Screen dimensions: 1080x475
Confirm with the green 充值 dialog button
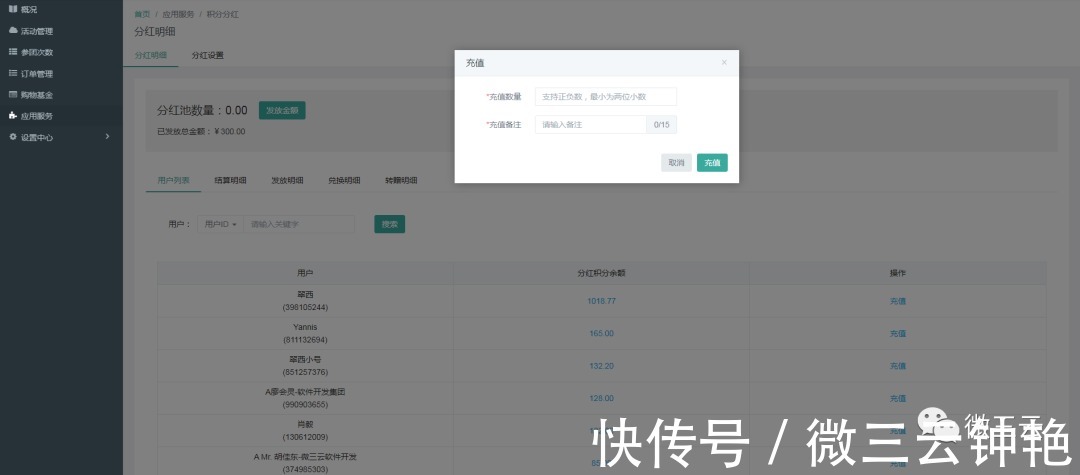(712, 162)
